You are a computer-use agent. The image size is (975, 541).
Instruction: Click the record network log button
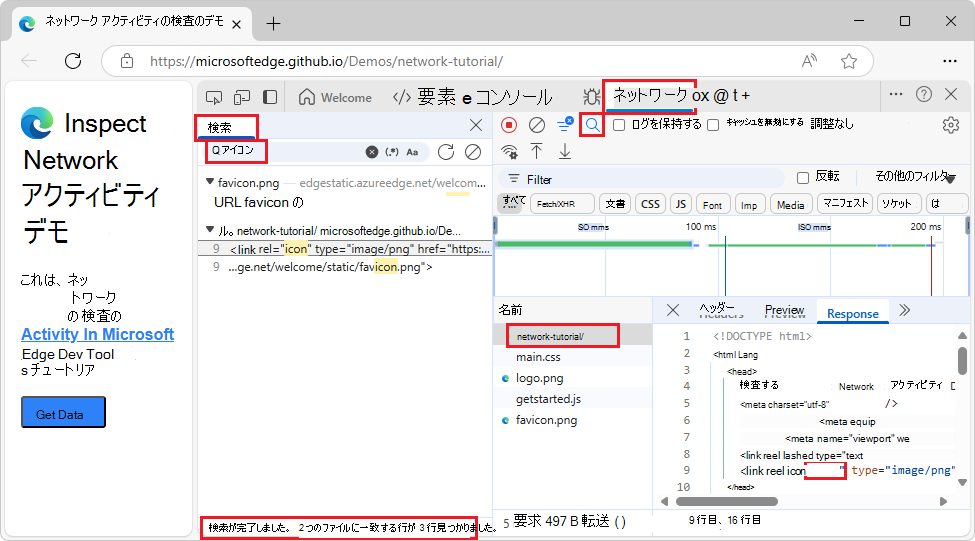tap(509, 125)
